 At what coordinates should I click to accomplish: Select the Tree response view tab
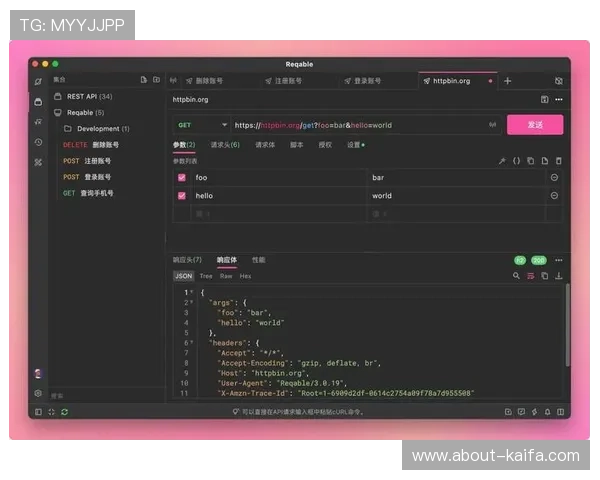pos(206,276)
